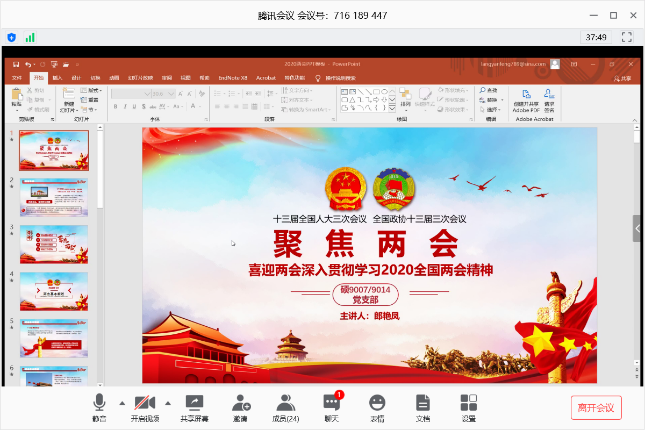The height and width of the screenshot is (430, 645).
Task: Select the 文件 tab in PowerPoint ribbon
Action: pos(16,77)
